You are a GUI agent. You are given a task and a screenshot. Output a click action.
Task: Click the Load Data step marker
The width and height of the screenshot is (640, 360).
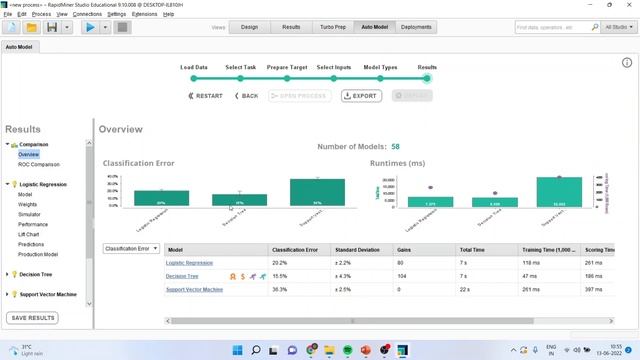click(x=194, y=78)
